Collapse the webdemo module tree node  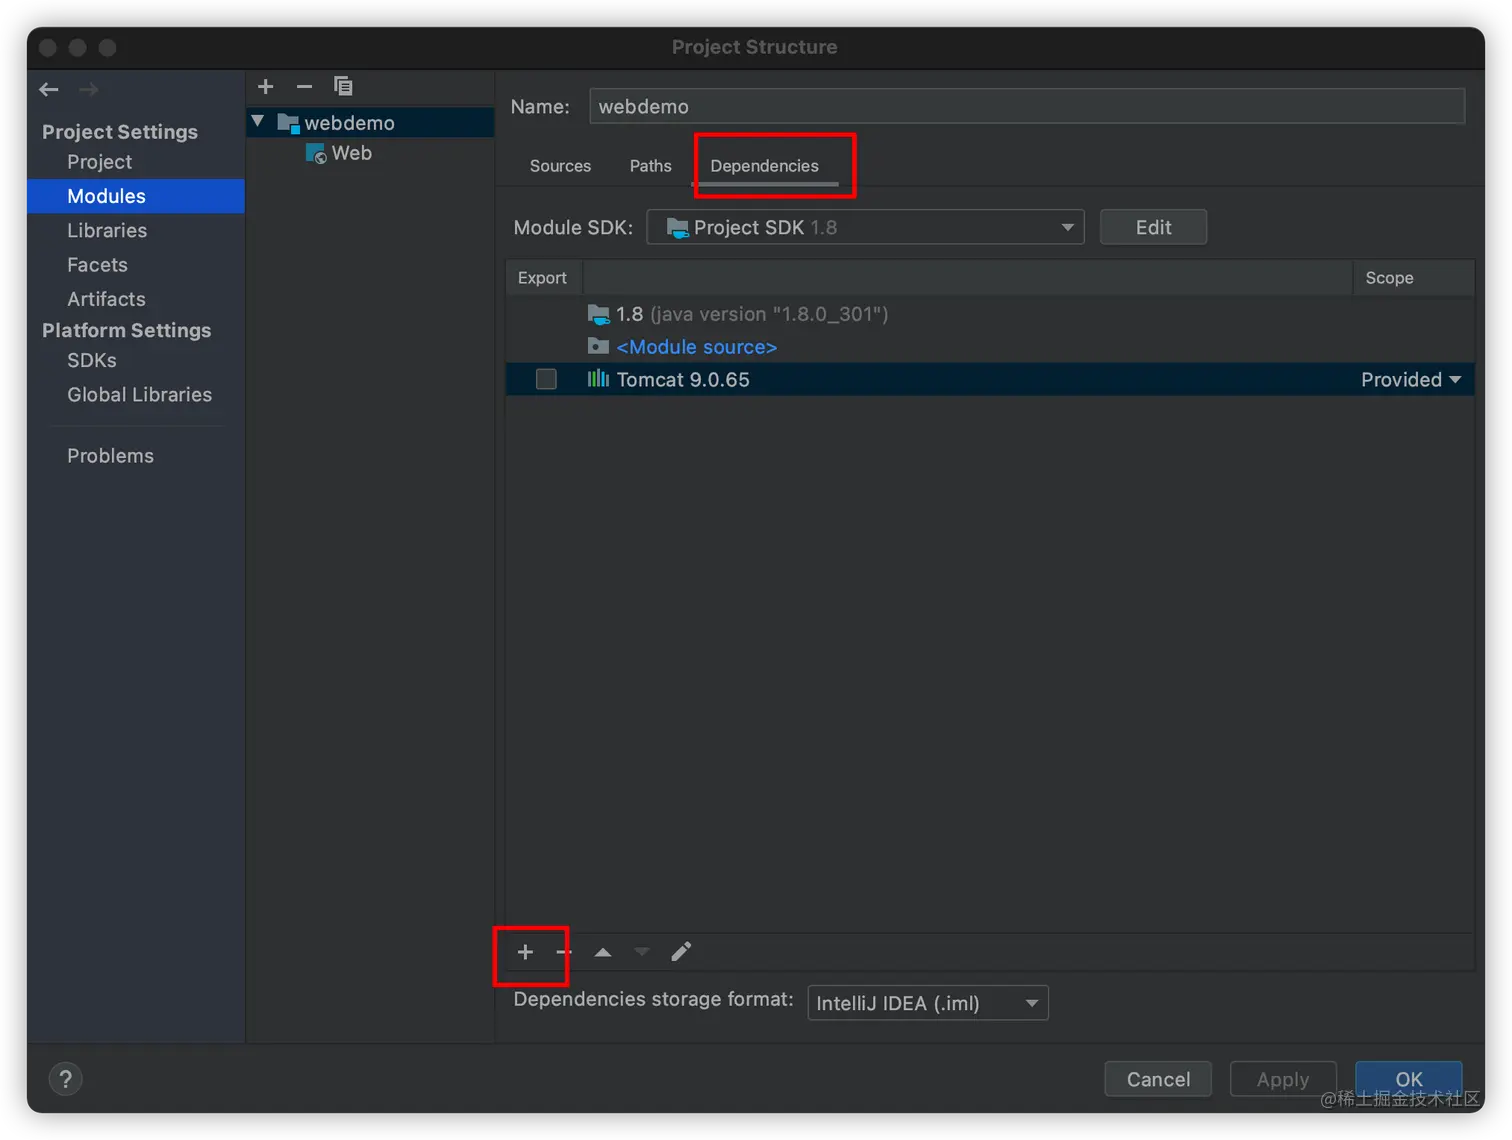click(258, 122)
